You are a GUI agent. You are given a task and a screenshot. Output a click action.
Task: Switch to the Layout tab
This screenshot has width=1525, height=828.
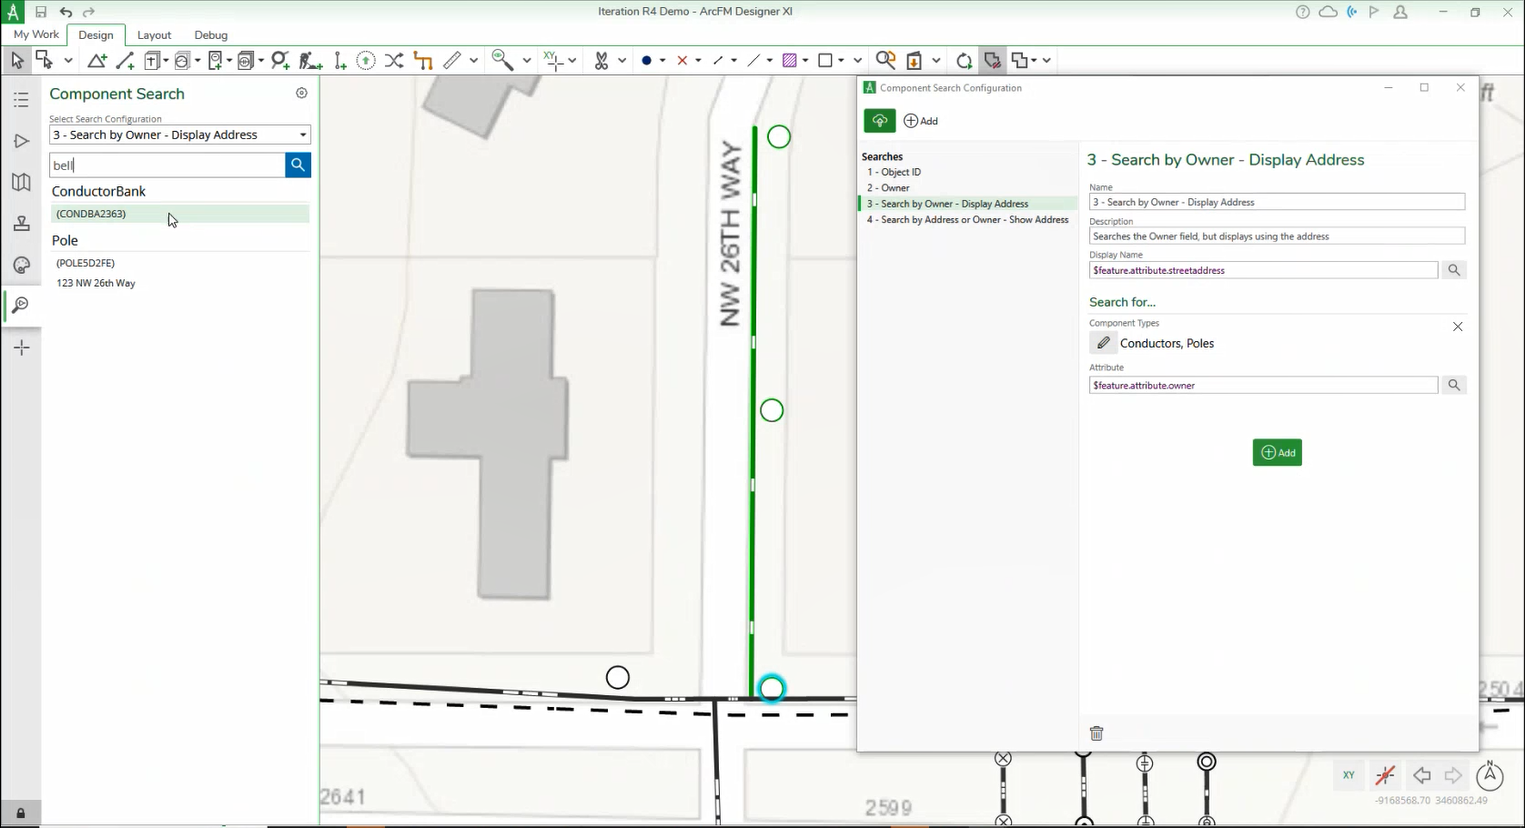pos(154,34)
